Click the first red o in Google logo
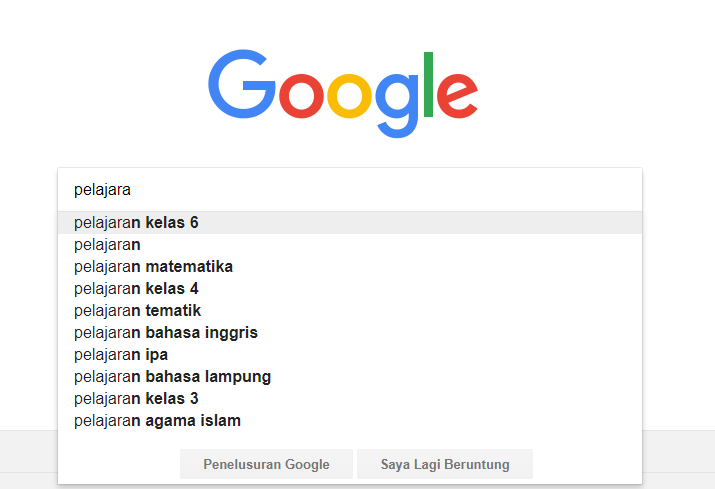 click(301, 95)
